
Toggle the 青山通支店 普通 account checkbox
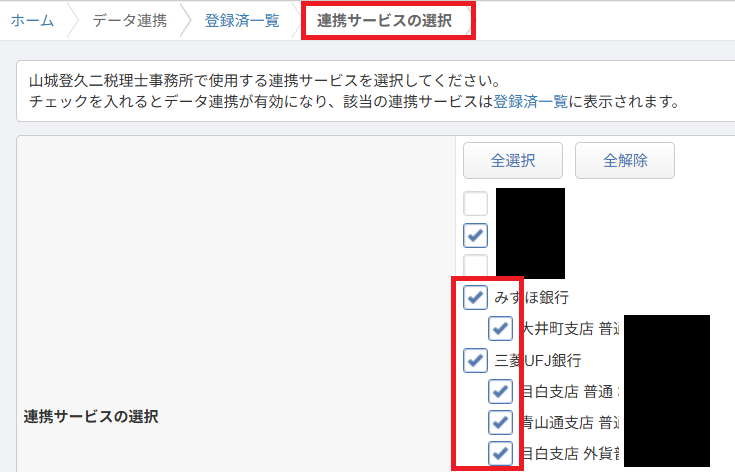click(500, 422)
